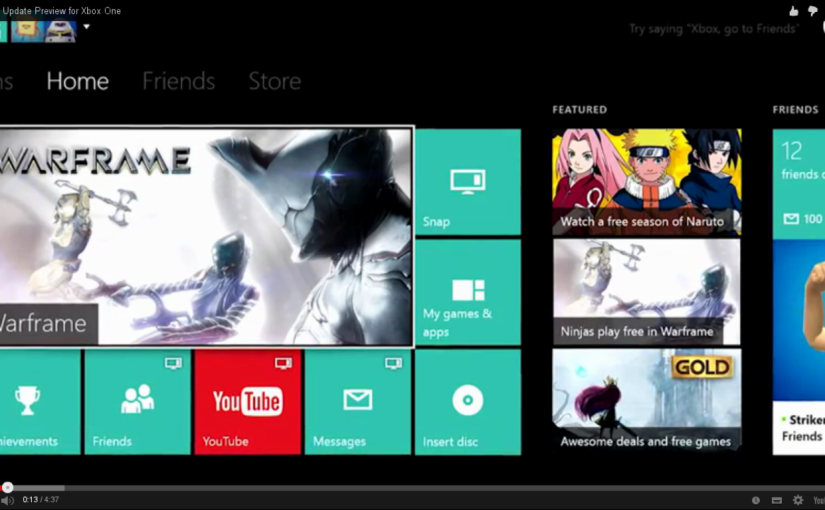The image size is (825, 510).
Task: Switch to the Store tab
Action: tap(275, 81)
